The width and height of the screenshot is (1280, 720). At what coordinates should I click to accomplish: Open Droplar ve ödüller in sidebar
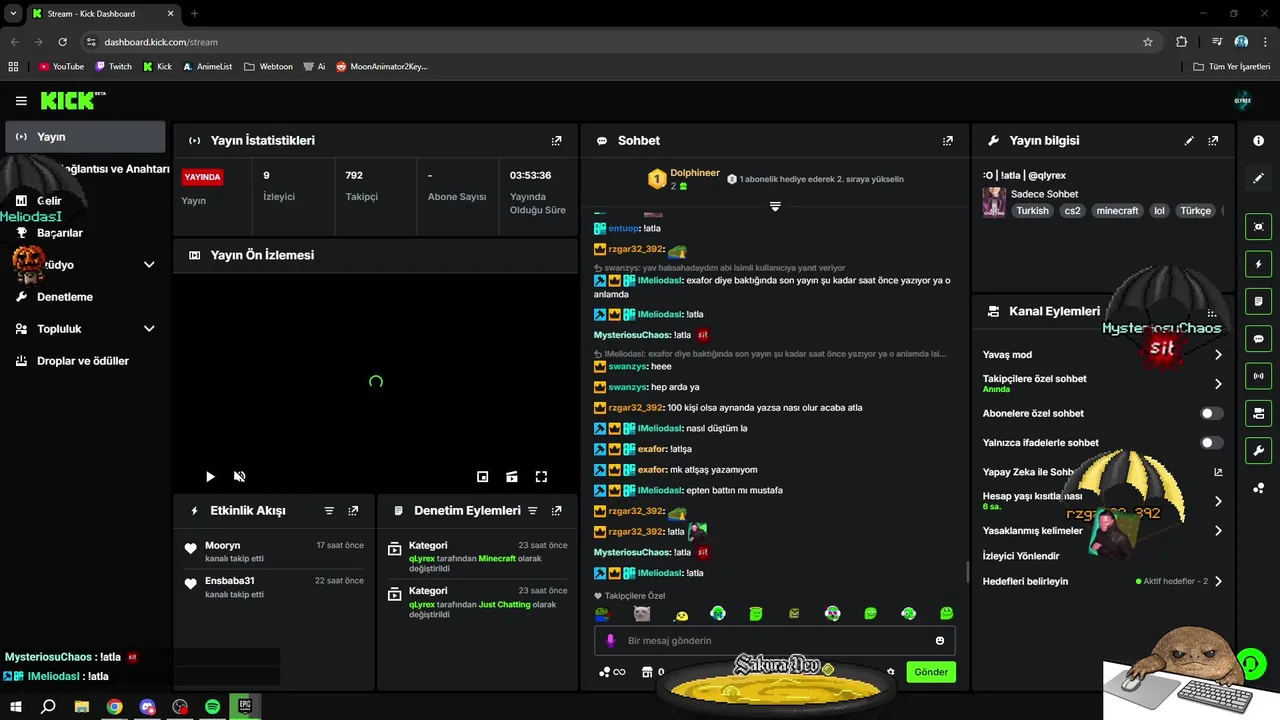click(x=85, y=361)
